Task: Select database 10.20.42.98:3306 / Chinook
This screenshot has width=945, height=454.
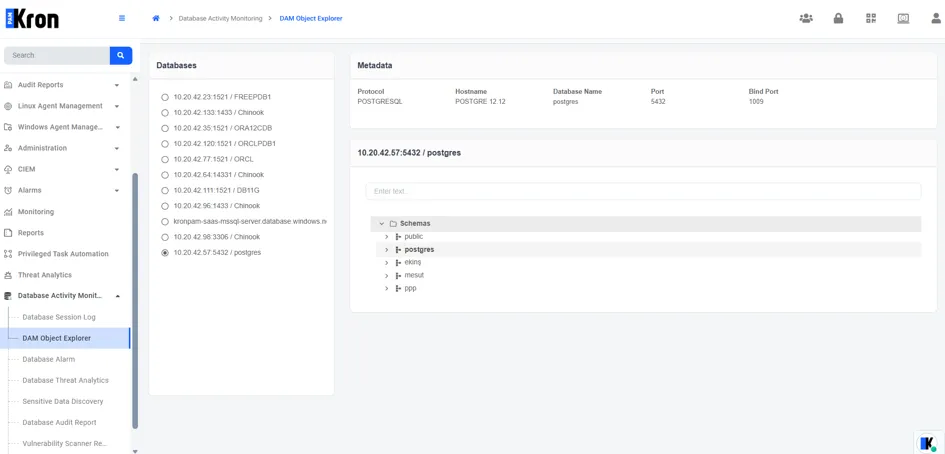Action: (x=165, y=238)
